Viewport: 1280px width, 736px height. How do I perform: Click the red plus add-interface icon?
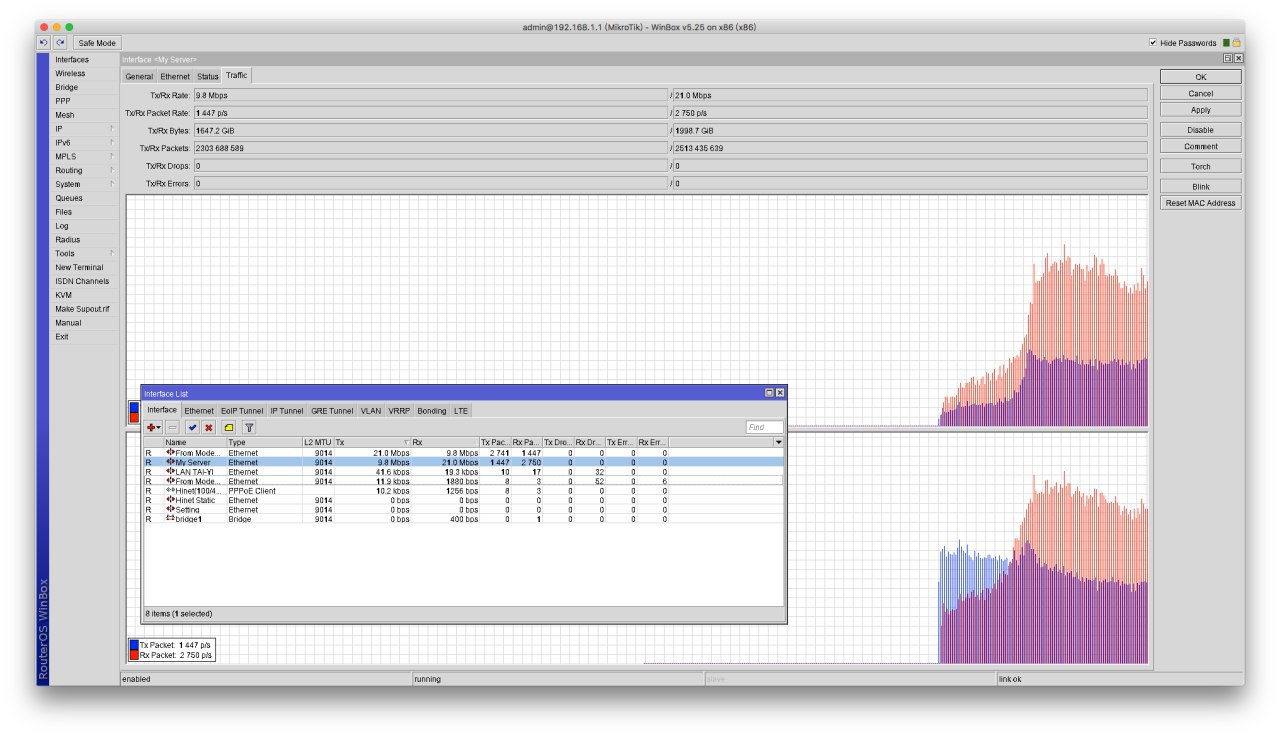pos(151,427)
